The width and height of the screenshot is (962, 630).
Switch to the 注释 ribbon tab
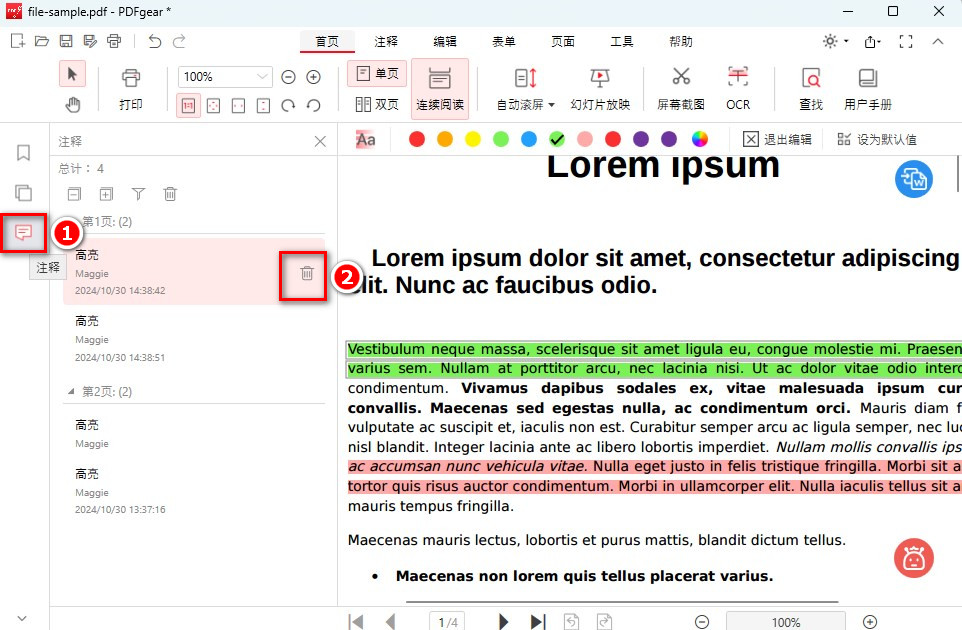[x=385, y=42]
